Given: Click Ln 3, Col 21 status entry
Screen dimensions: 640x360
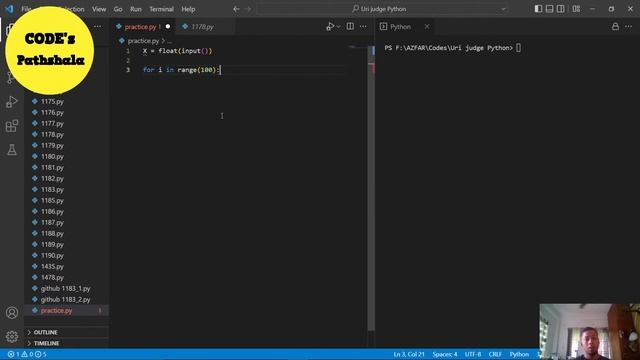Looking at the screenshot, I should [409, 354].
